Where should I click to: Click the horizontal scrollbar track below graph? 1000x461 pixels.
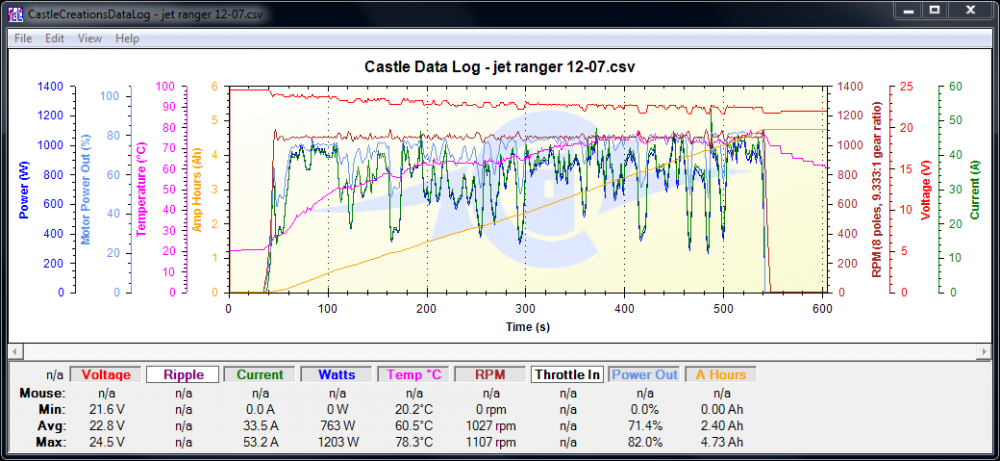coord(500,351)
